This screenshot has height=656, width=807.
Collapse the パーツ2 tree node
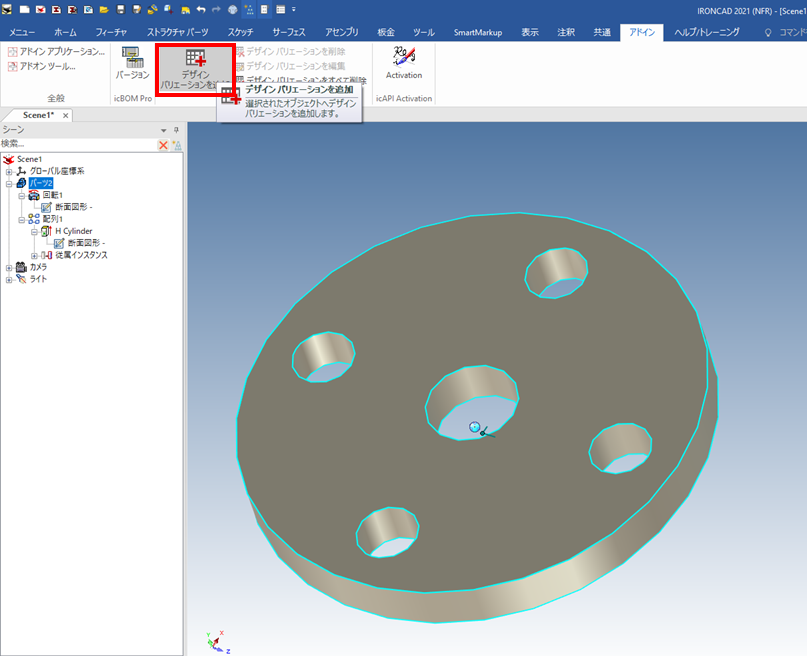click(x=9, y=184)
